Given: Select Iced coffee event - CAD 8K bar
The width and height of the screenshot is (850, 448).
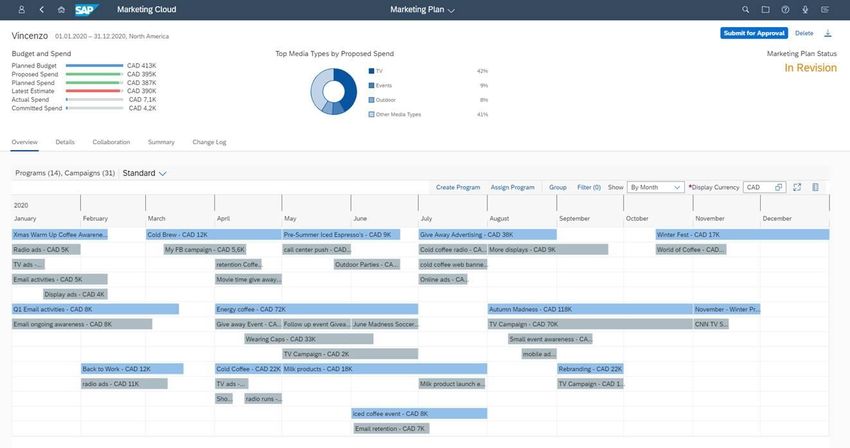Looking at the screenshot, I should tap(419, 413).
